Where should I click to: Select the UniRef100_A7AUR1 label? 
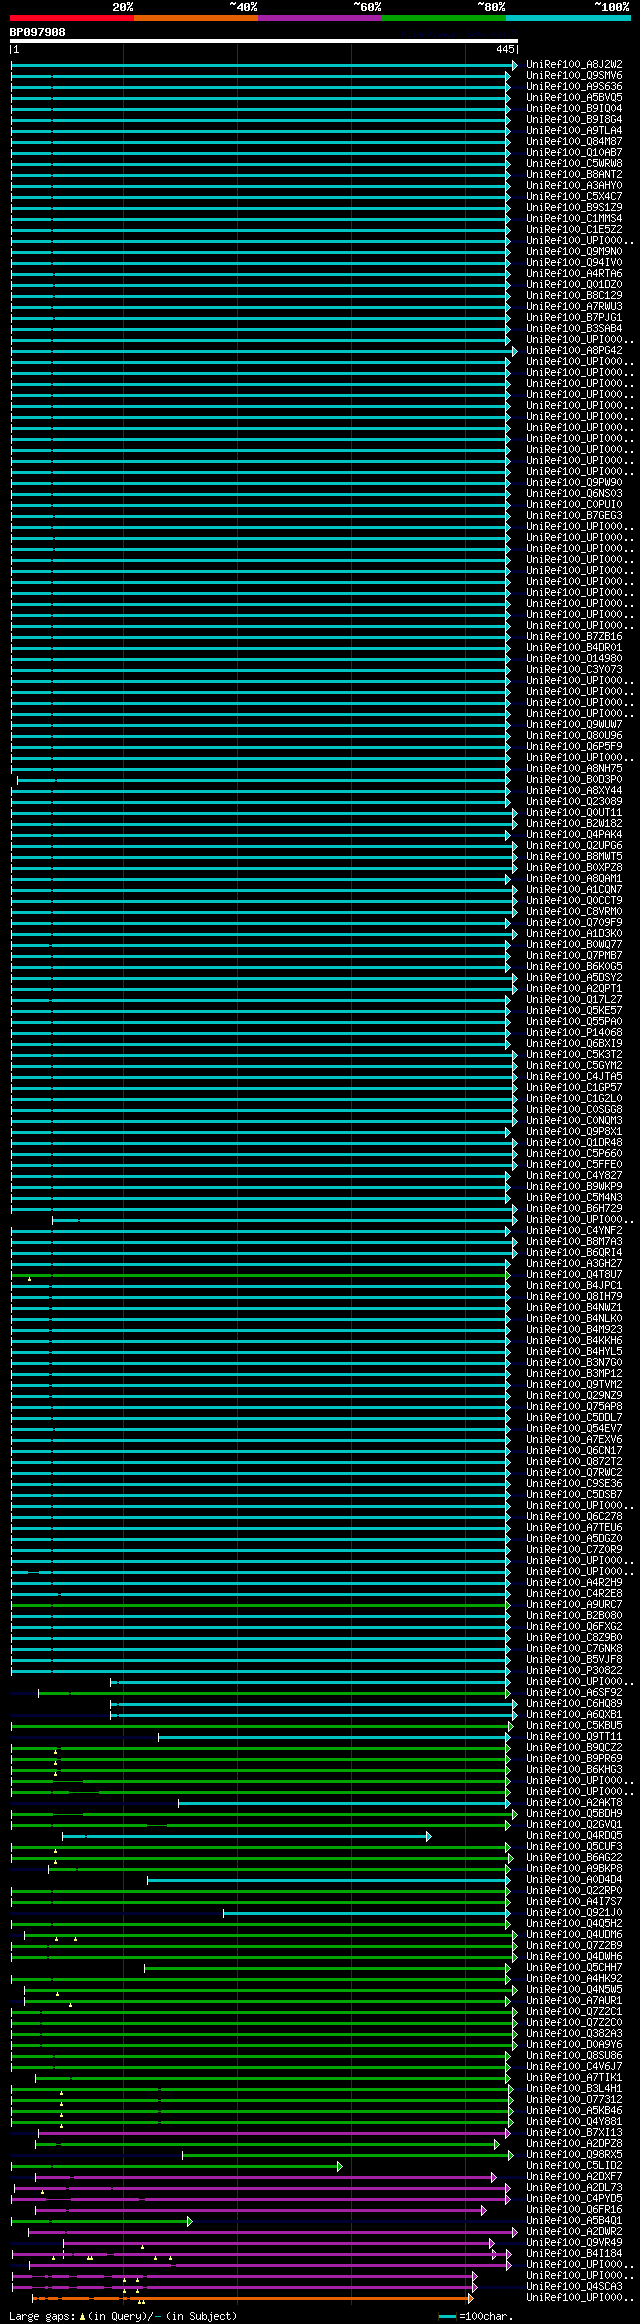click(x=574, y=2001)
